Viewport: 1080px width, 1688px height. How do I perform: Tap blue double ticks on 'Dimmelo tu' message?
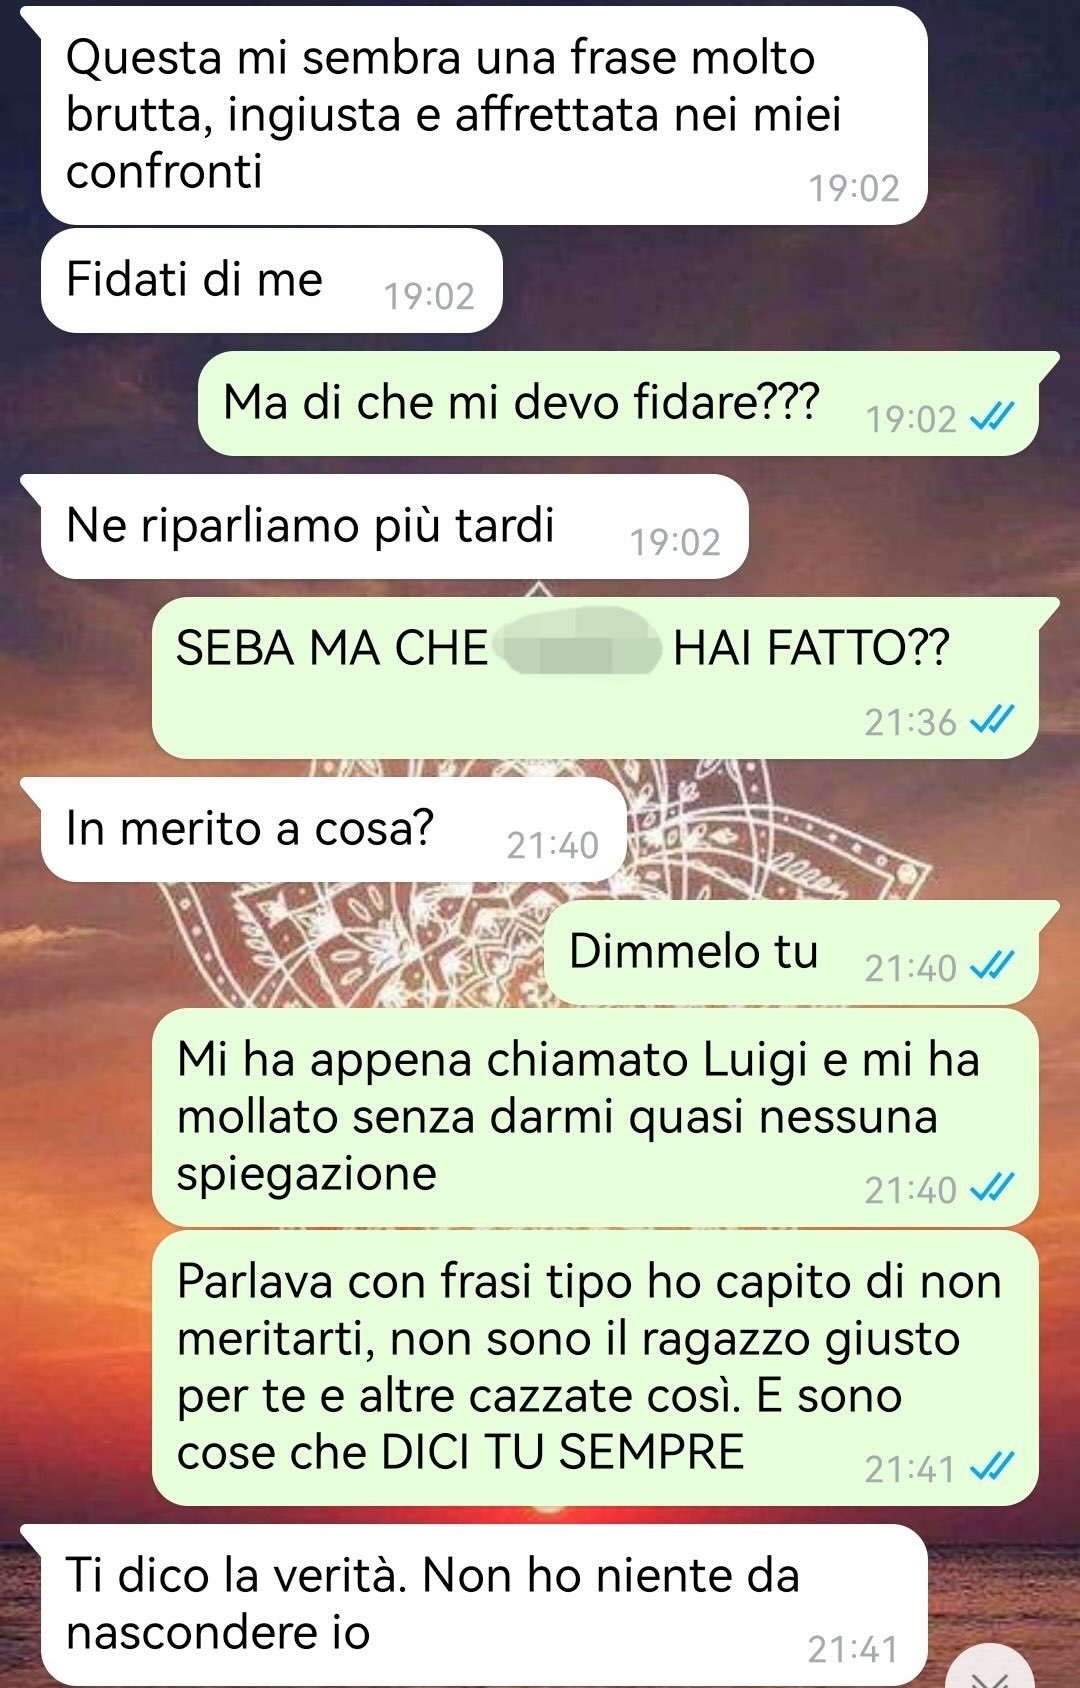pyautogui.click(x=992, y=964)
